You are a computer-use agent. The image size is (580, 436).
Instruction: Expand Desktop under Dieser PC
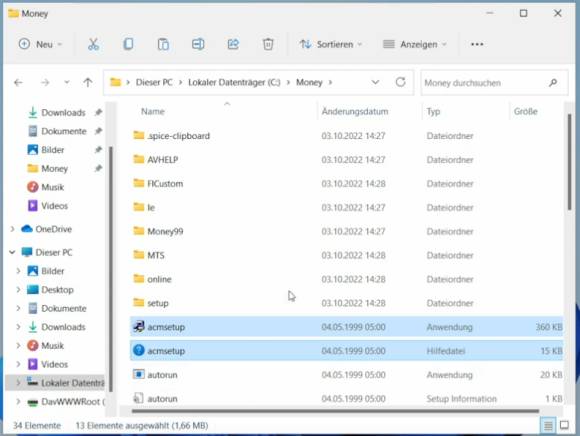tap(18, 290)
